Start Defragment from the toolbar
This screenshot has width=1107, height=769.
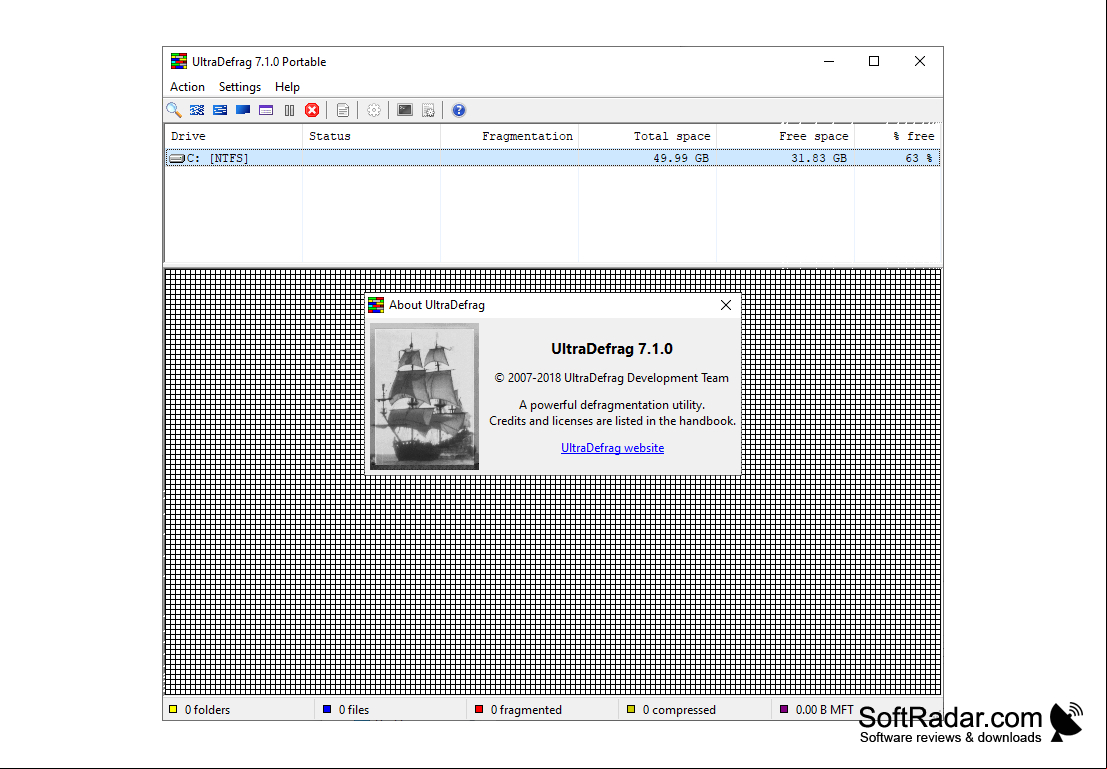pos(197,110)
